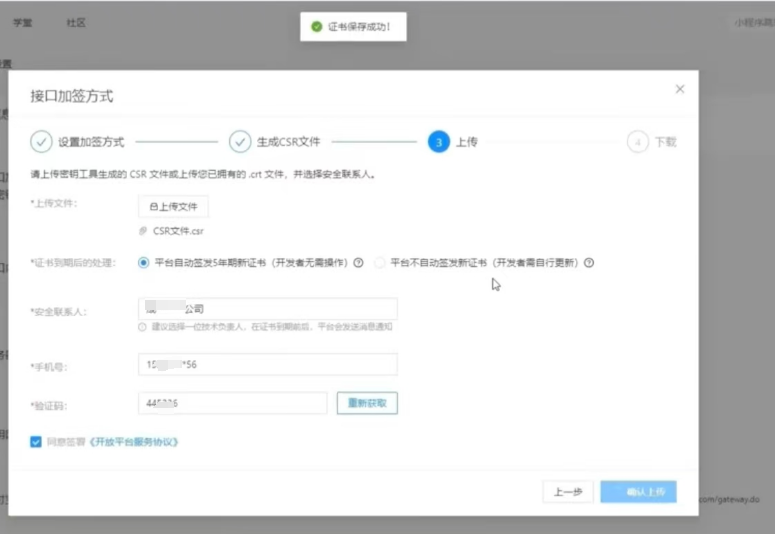Click the 生成CSR文件 step label
This screenshot has width=775, height=534.
point(289,142)
